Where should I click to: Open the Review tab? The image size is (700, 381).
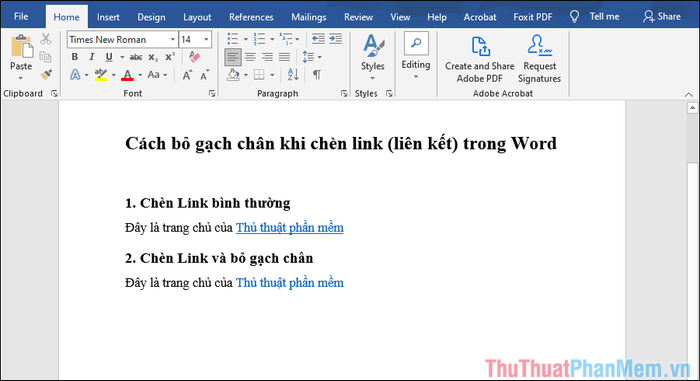coord(358,17)
